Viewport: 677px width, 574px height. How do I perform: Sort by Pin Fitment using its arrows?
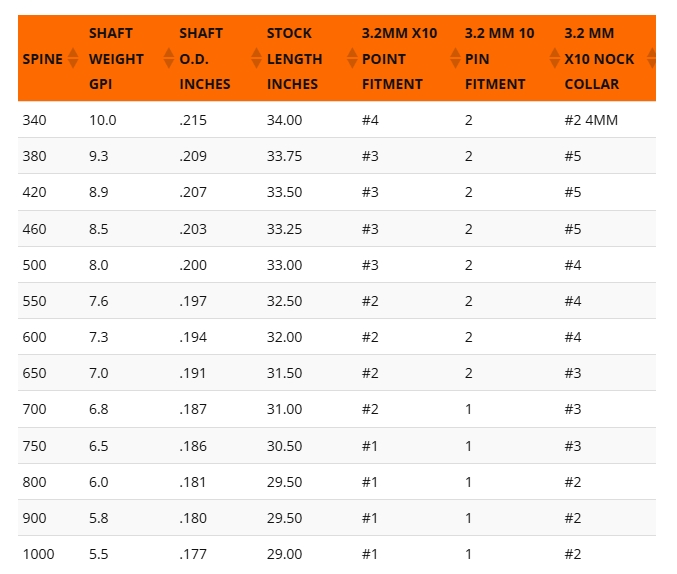point(555,59)
